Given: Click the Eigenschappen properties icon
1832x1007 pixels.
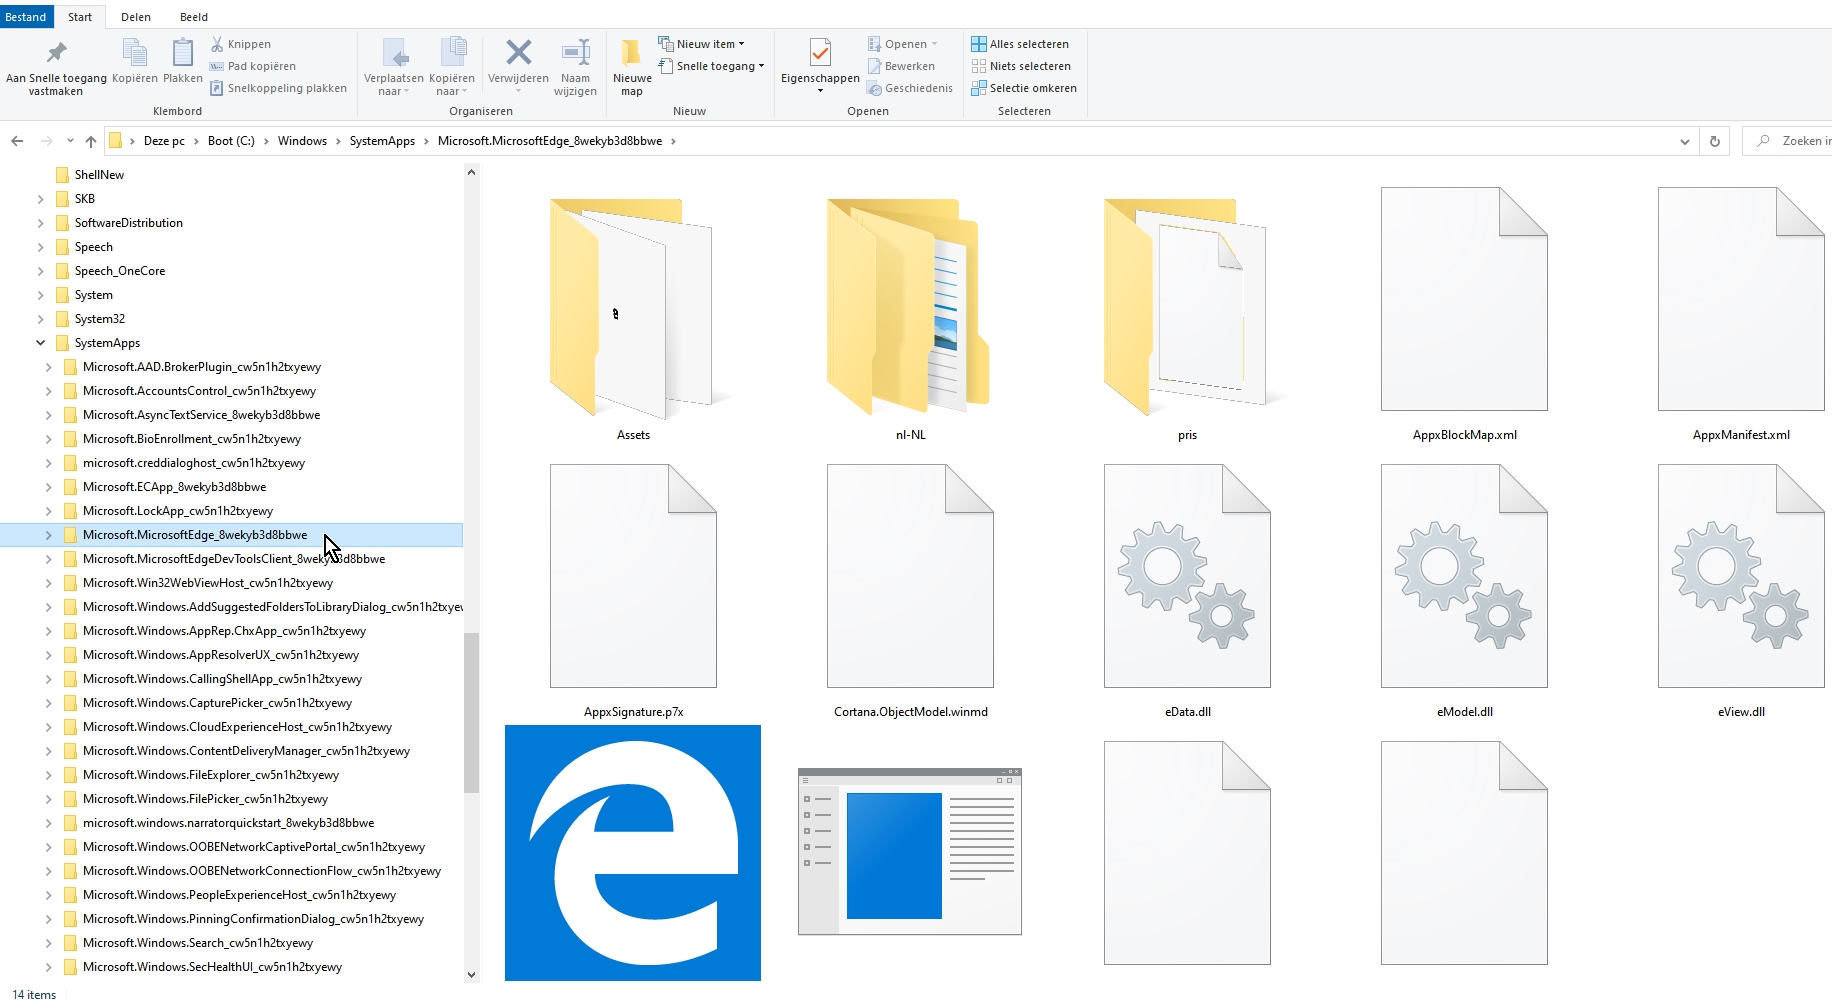Looking at the screenshot, I should click(819, 54).
